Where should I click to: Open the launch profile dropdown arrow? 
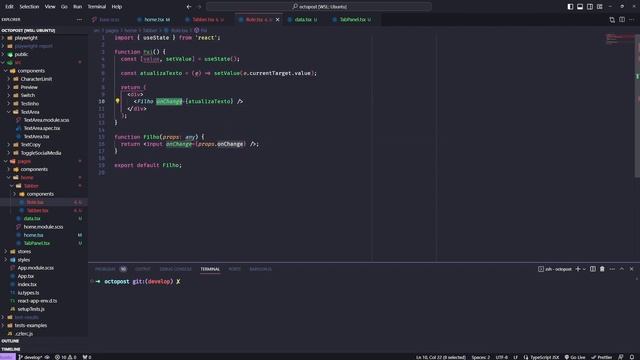pos(584,269)
